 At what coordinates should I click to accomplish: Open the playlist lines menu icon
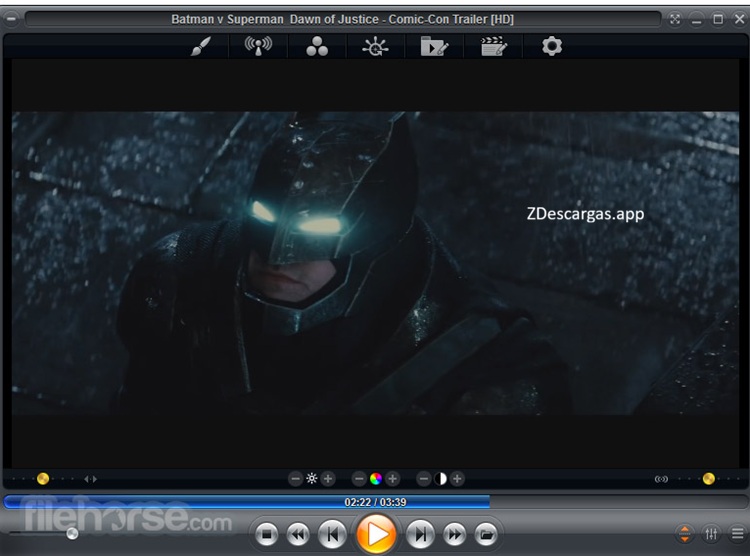738,534
